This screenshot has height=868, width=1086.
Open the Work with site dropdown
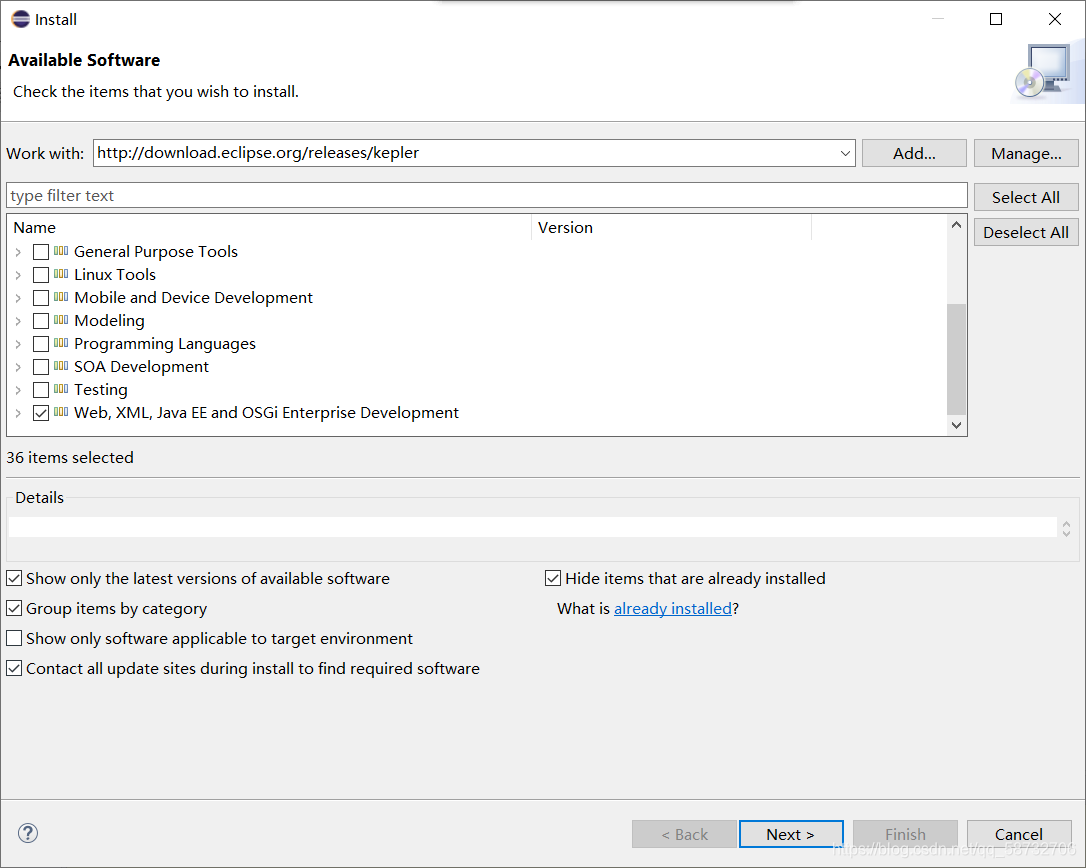845,153
